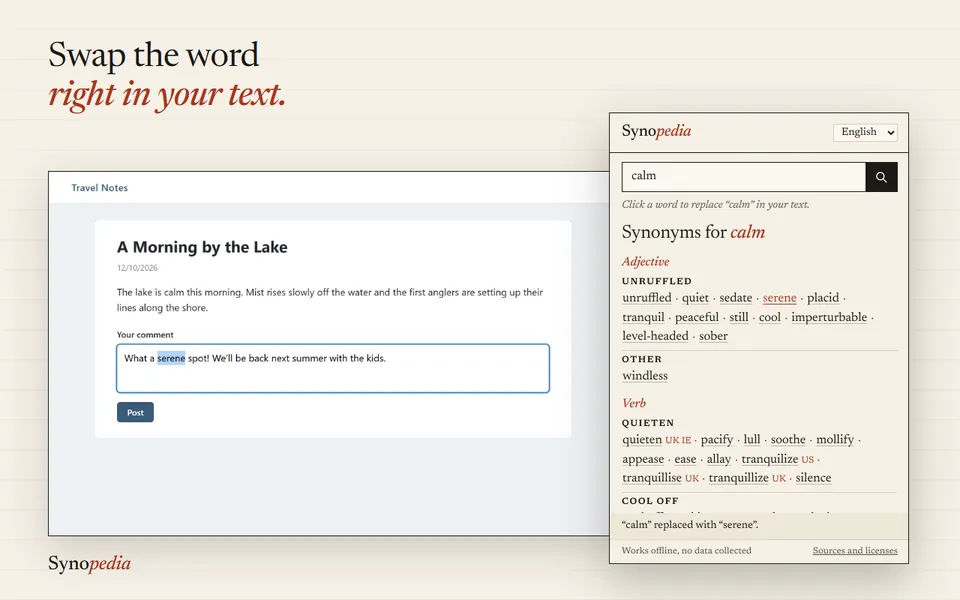The width and height of the screenshot is (960, 600).
Task: Click the Adjective heading
Action: [x=645, y=261]
